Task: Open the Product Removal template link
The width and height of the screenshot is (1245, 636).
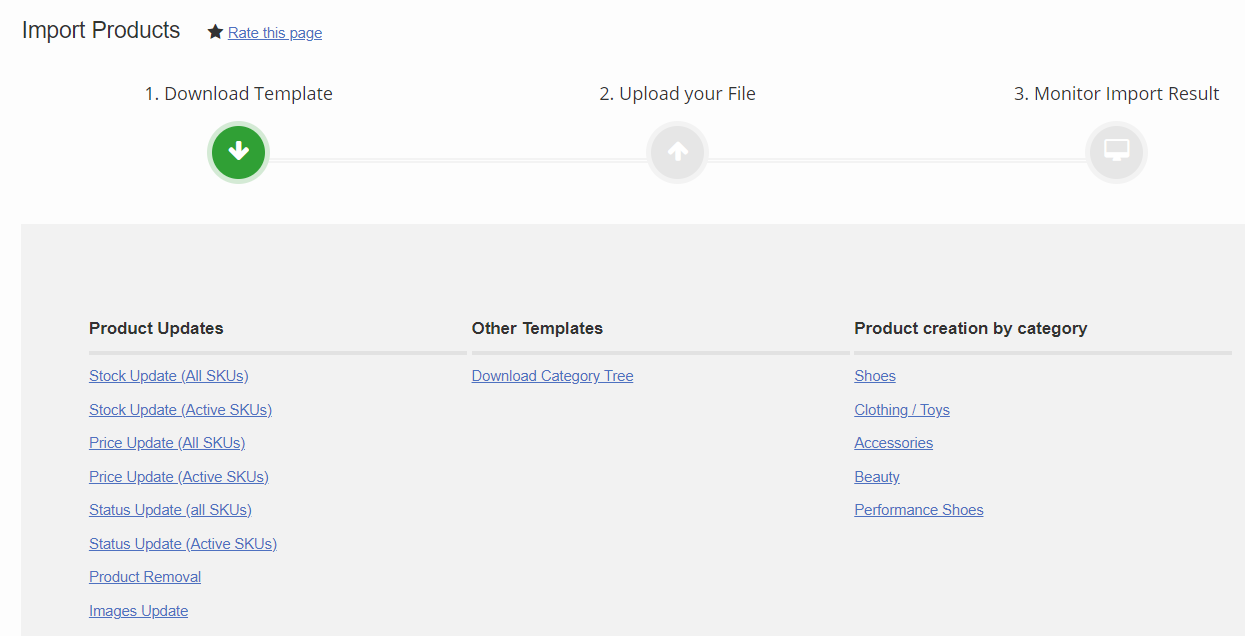Action: tap(145, 577)
